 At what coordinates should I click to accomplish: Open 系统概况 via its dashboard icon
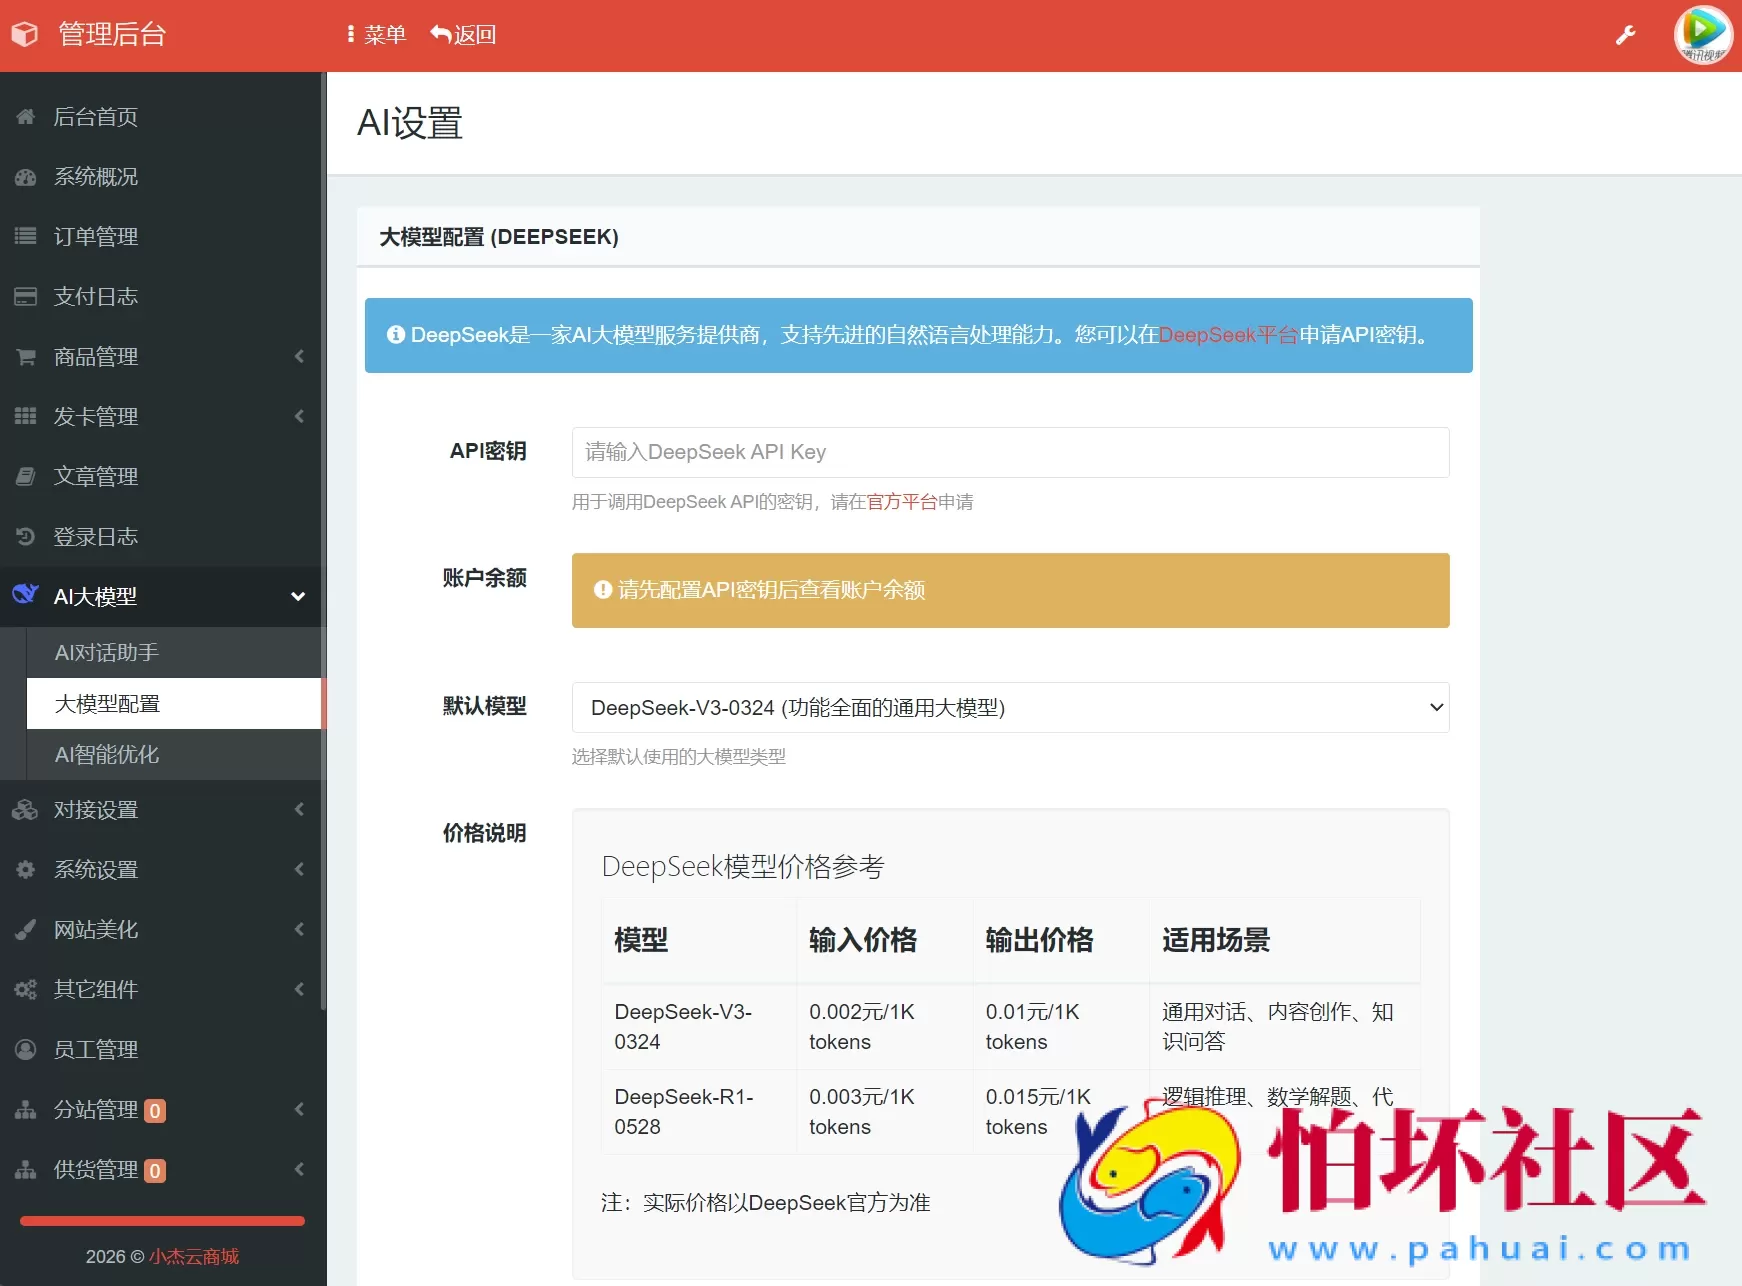(x=25, y=177)
